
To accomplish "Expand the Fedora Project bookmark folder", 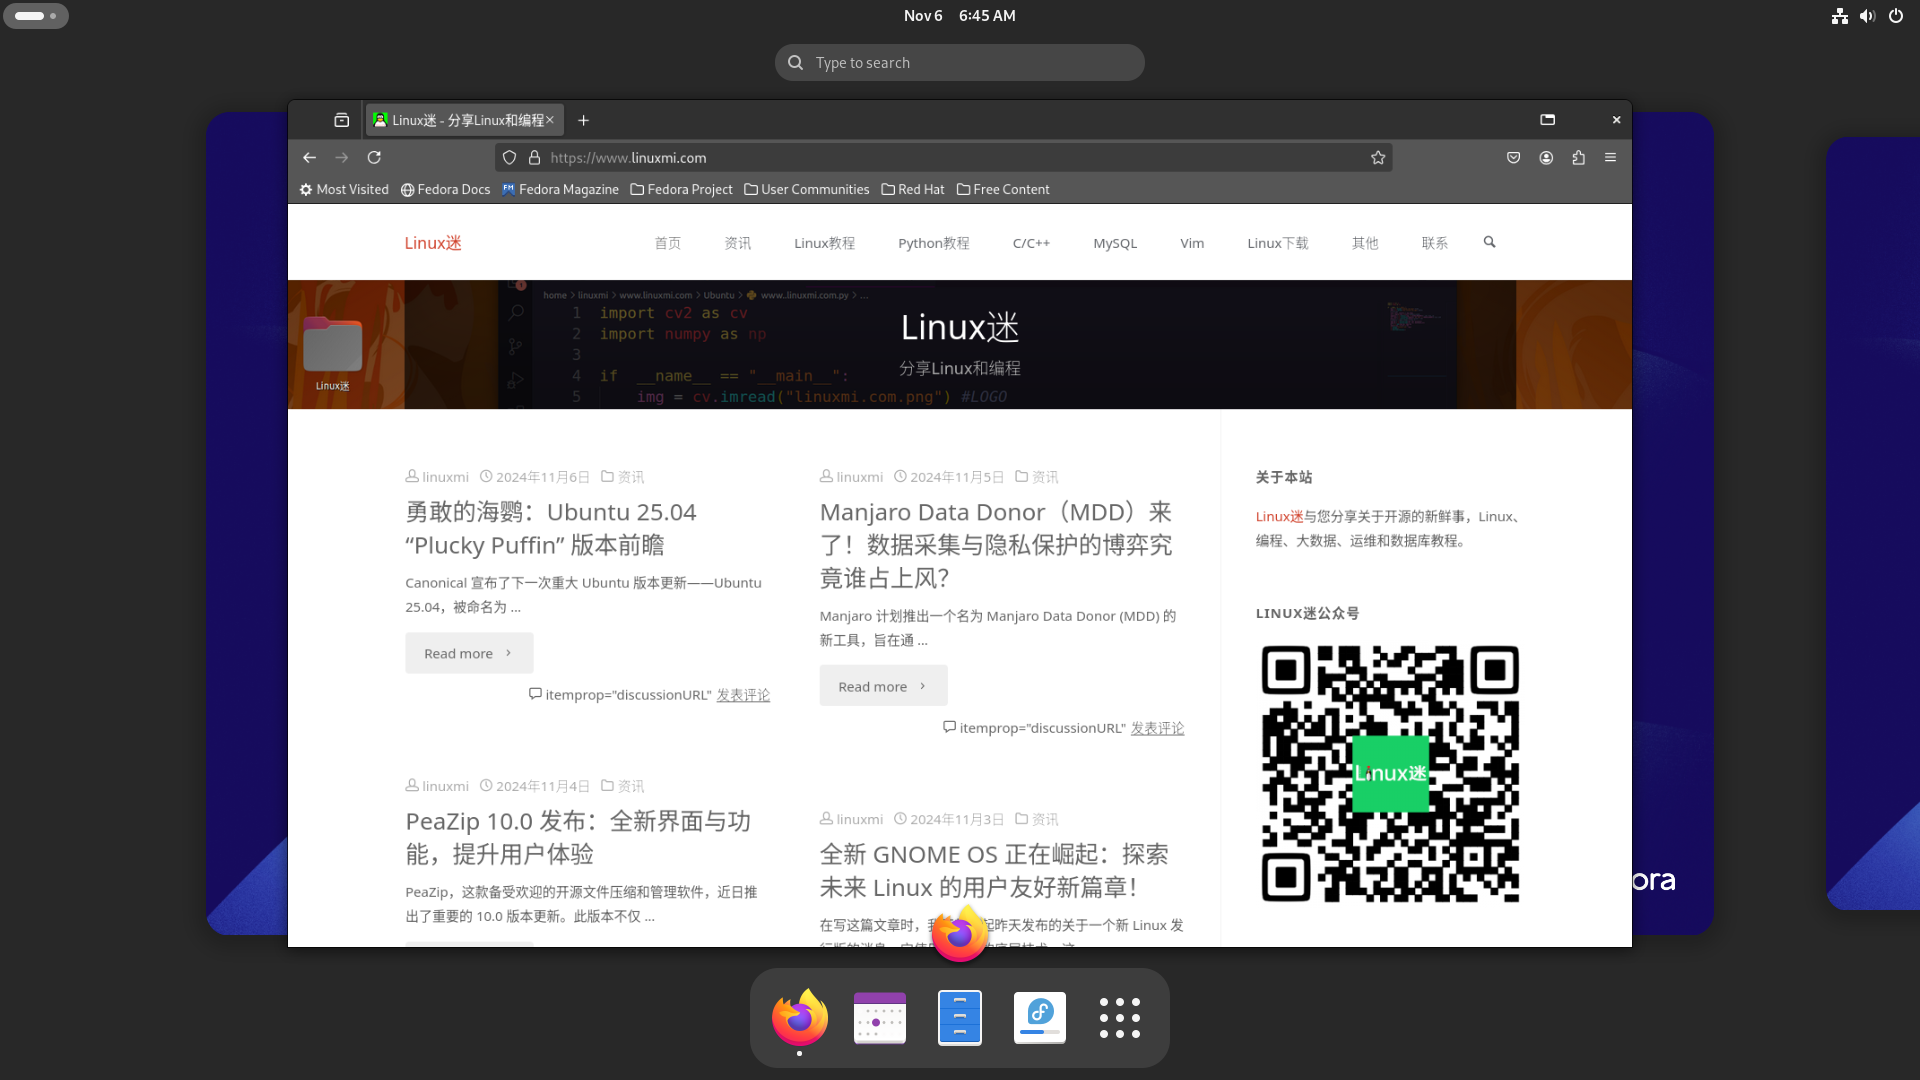I will click(681, 189).
